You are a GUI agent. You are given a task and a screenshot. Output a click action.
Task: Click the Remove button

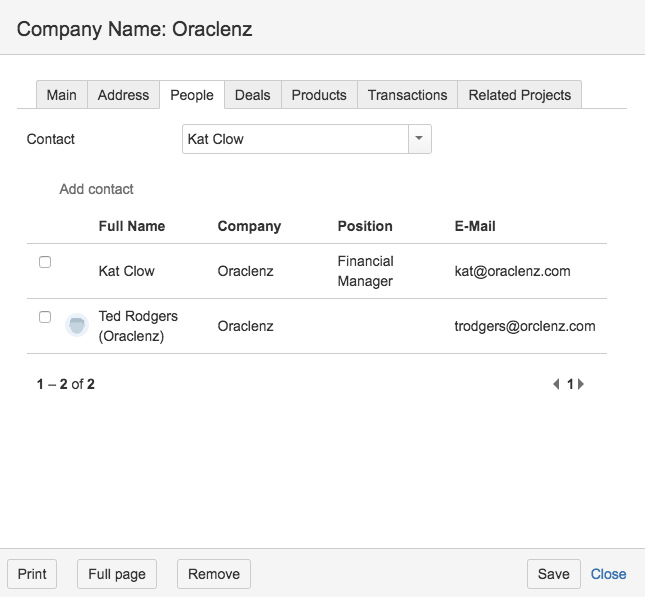213,574
